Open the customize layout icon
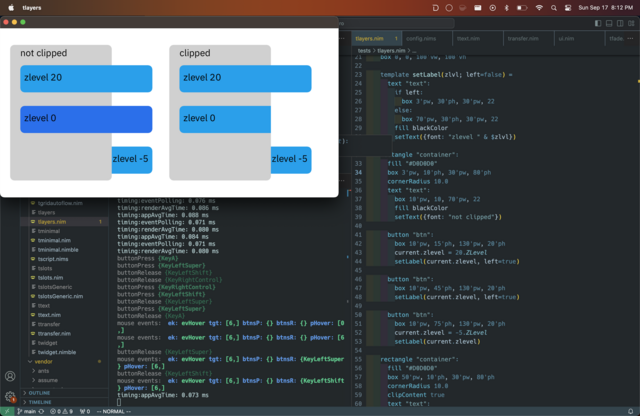640x416 pixels. (x=631, y=23)
